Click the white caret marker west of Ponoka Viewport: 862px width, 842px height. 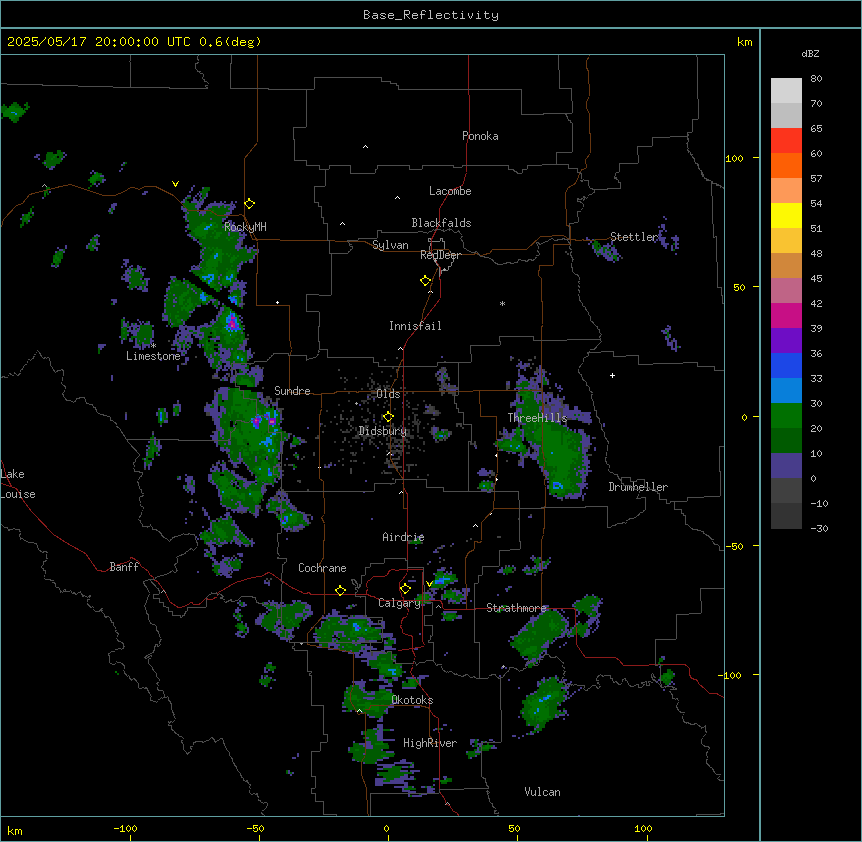pos(365,147)
